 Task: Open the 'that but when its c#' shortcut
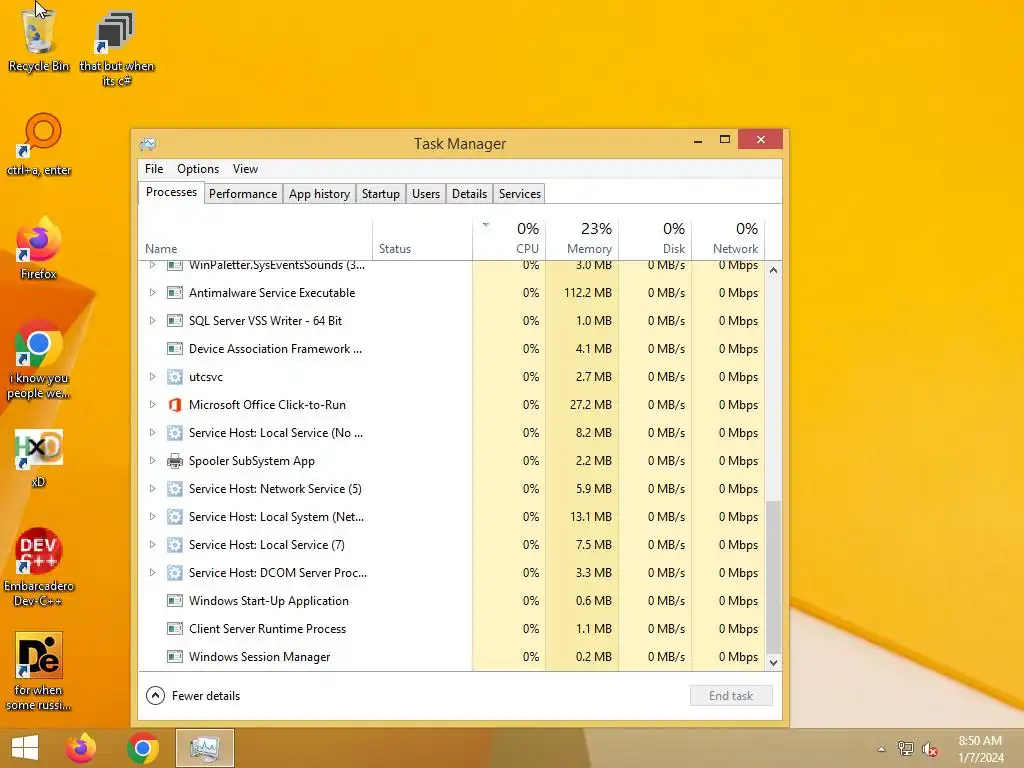point(116,49)
